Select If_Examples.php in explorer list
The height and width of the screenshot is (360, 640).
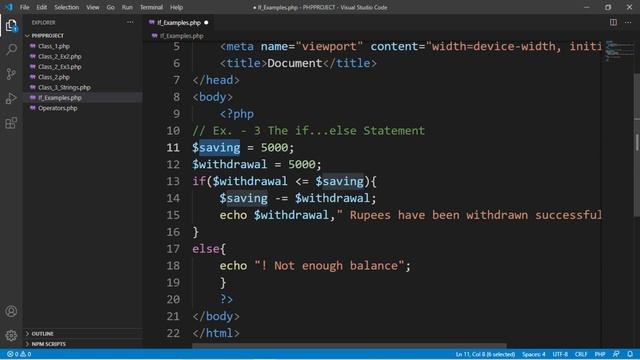60,98
